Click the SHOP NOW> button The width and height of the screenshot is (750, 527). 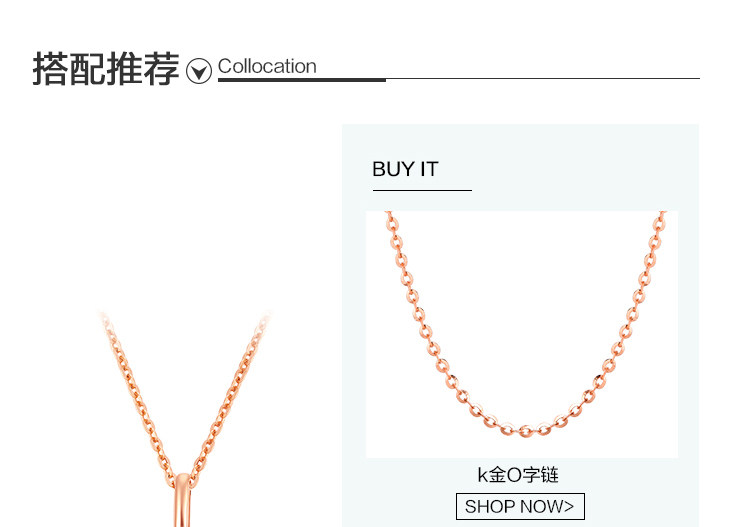[520, 506]
